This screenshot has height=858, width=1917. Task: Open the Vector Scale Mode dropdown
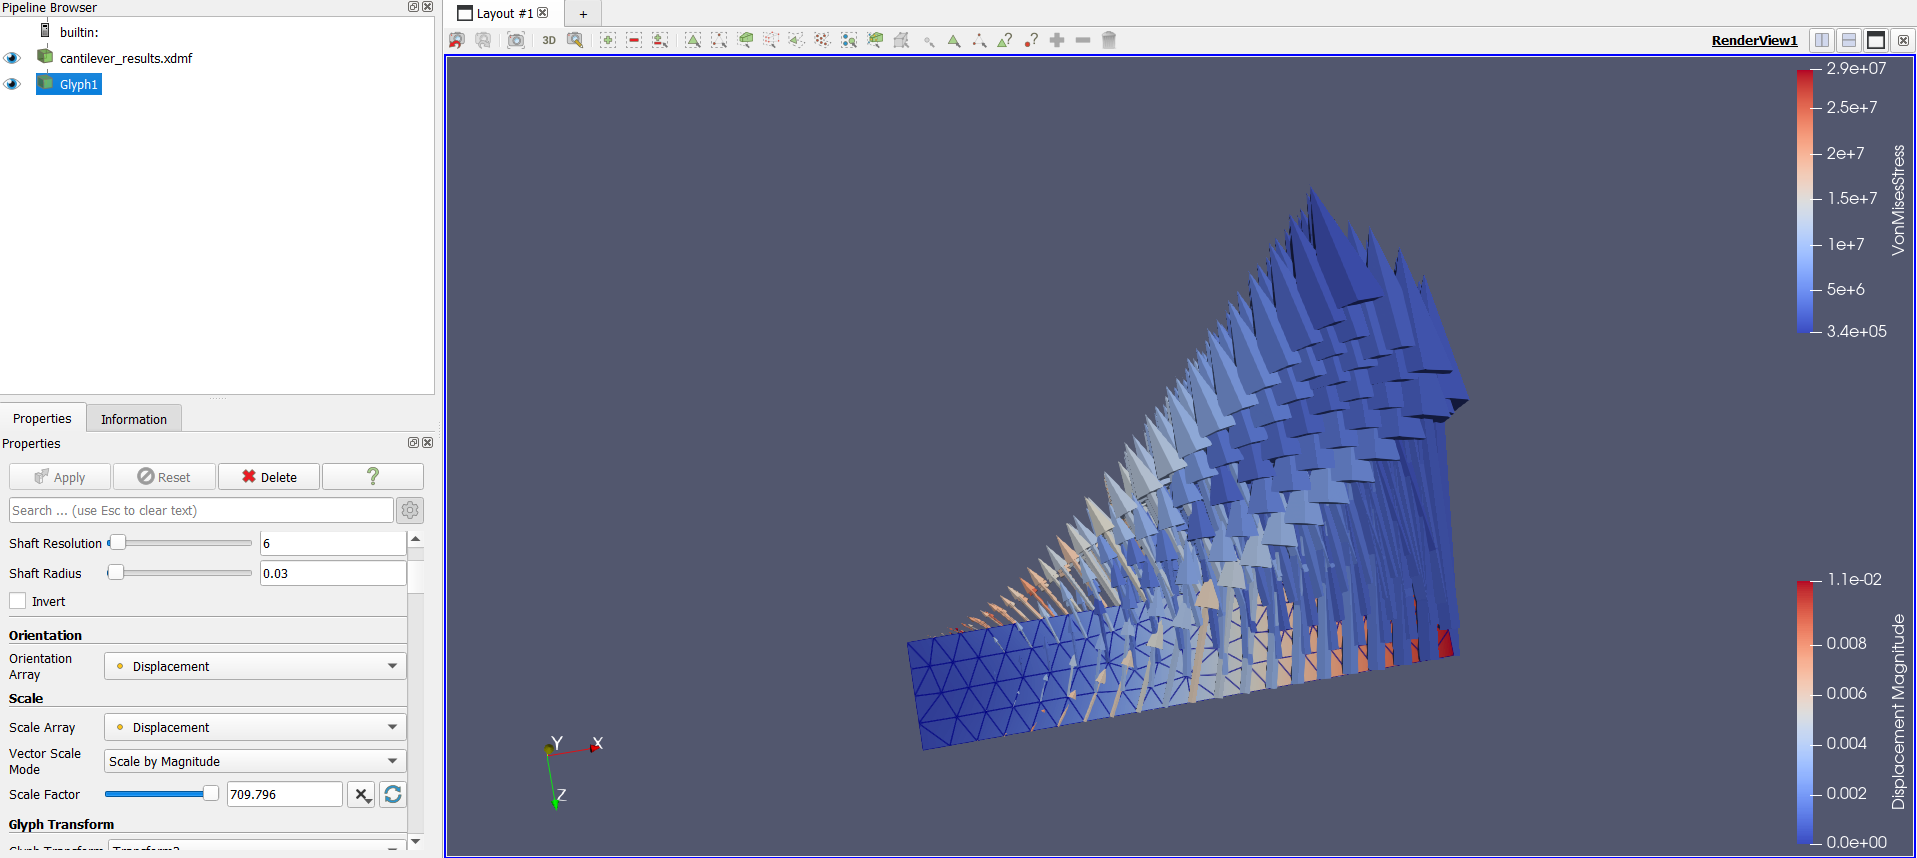tap(255, 761)
